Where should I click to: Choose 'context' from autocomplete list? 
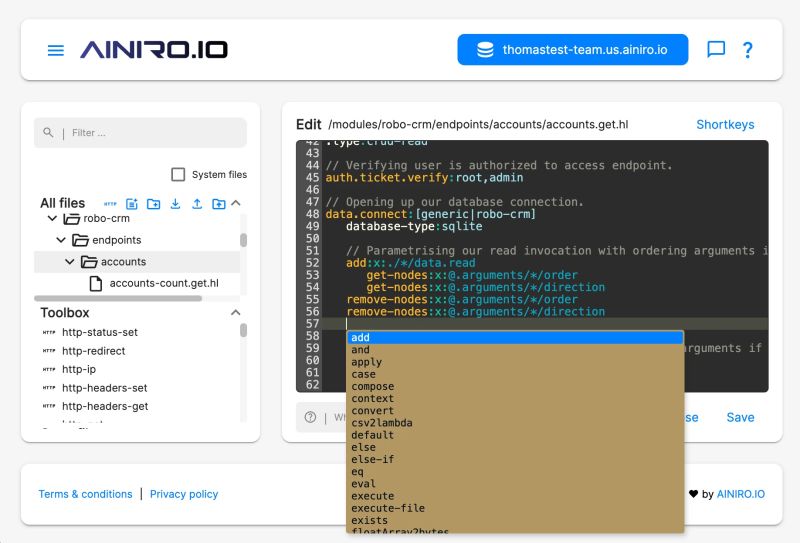pos(515,399)
